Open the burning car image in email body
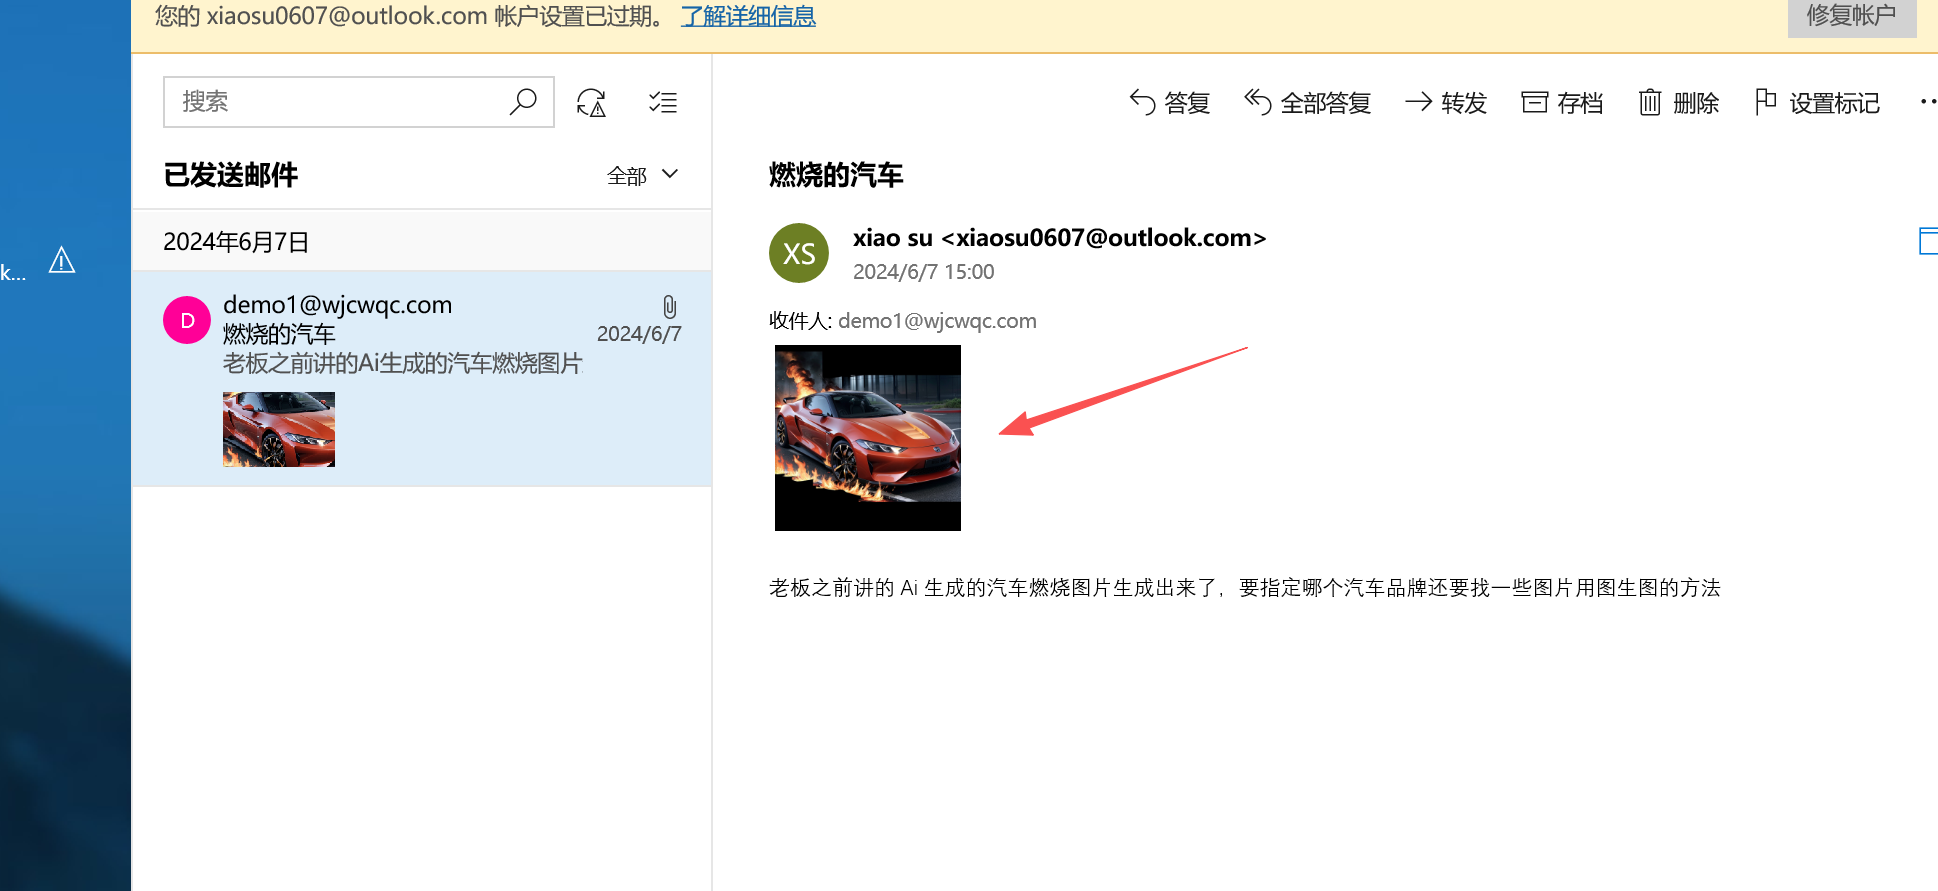 (x=868, y=438)
